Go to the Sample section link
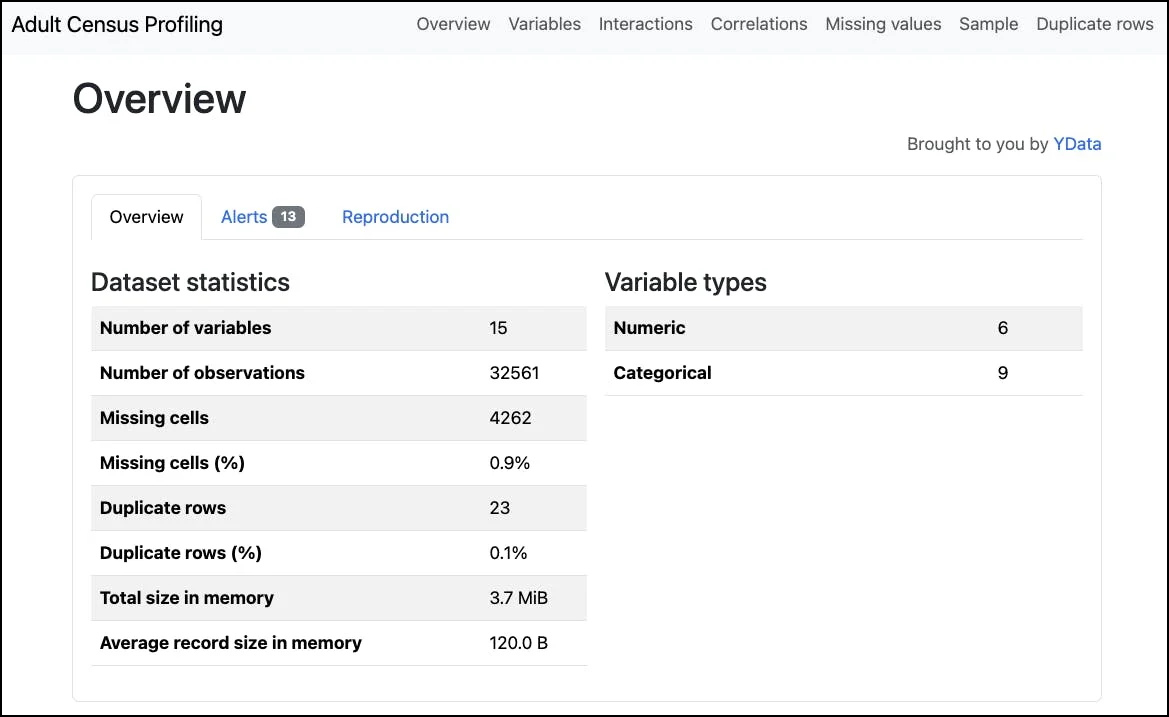Image resolution: width=1169 pixels, height=717 pixels. 988,24
